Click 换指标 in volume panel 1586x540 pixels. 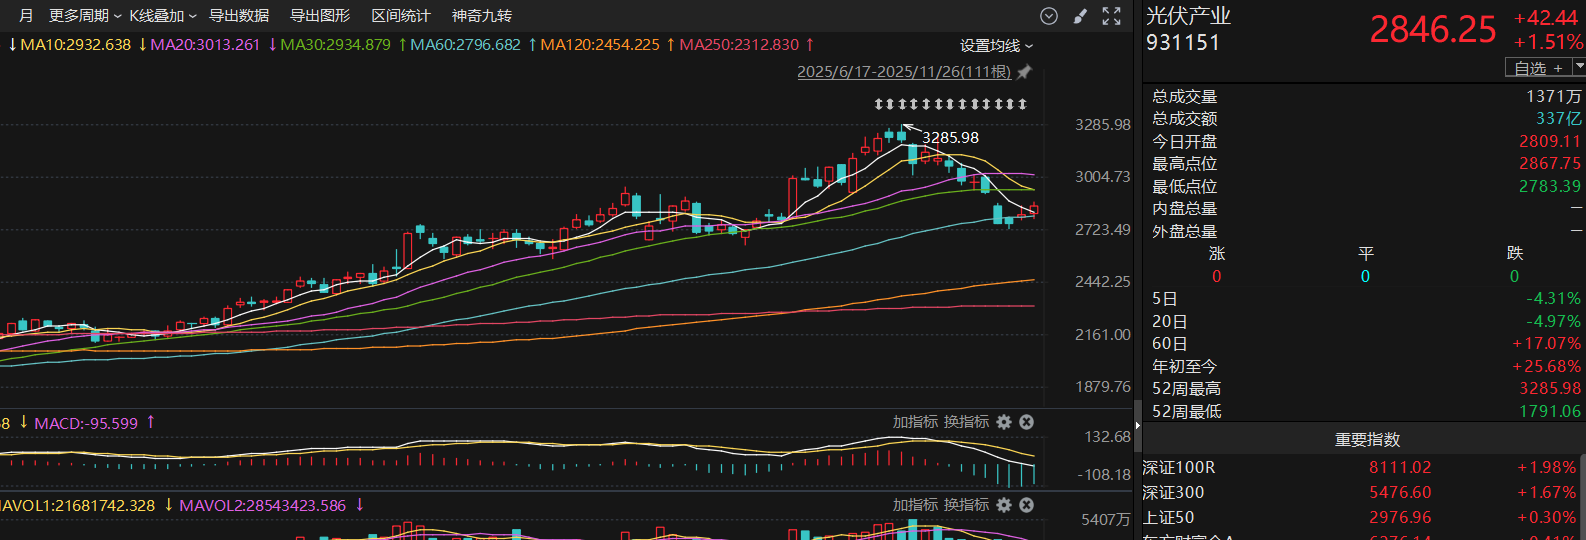967,505
